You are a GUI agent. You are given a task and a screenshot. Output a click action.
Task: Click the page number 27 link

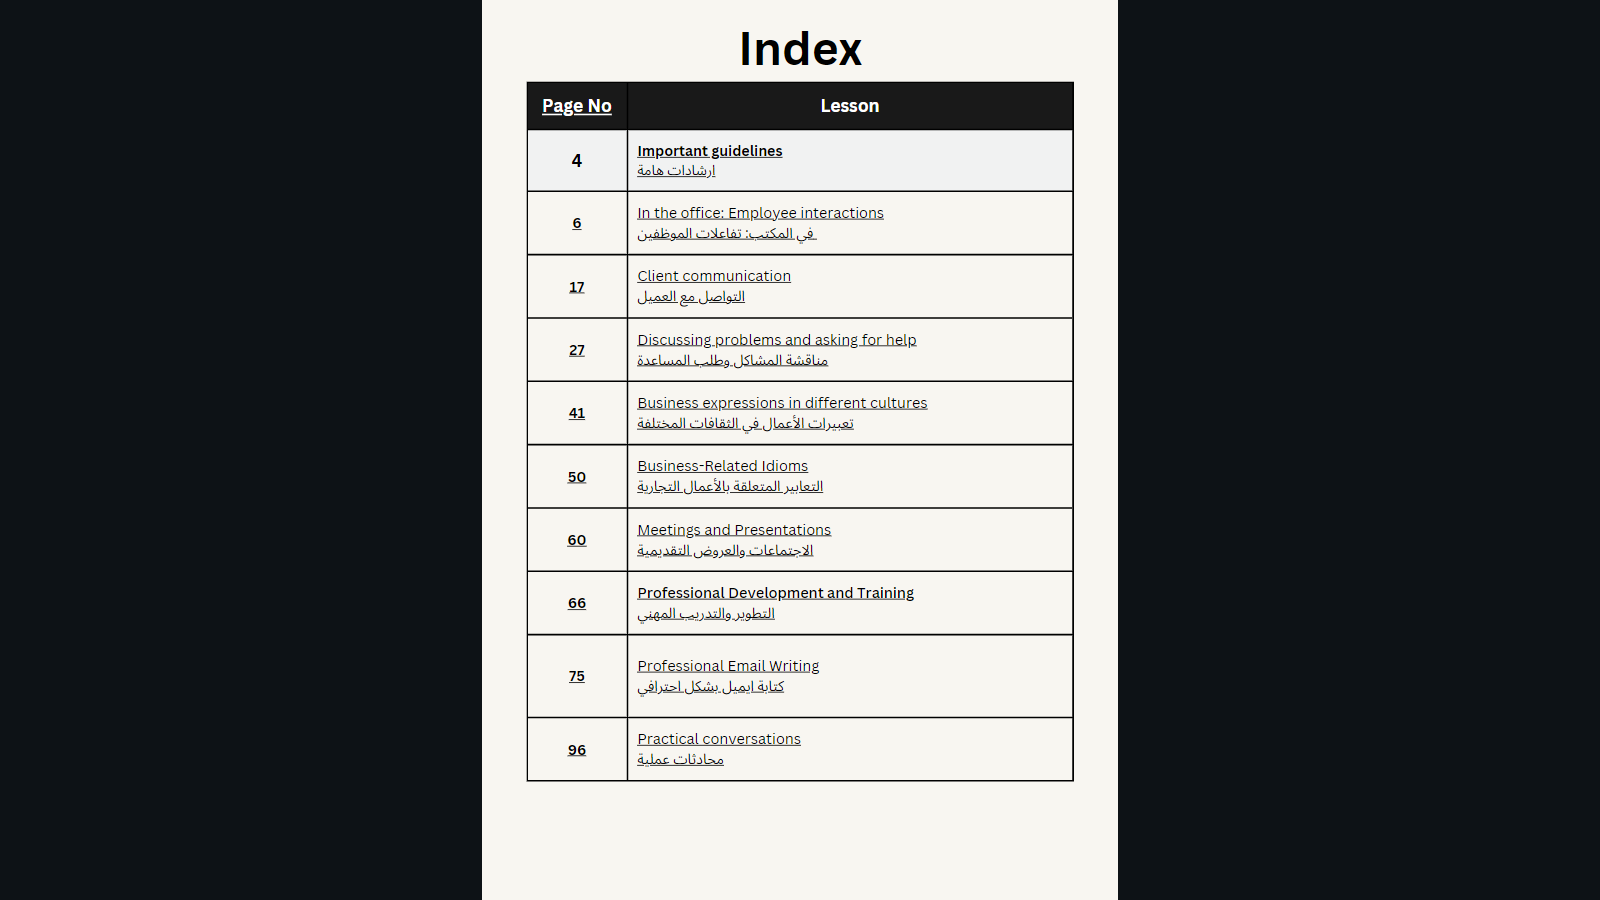coord(577,350)
